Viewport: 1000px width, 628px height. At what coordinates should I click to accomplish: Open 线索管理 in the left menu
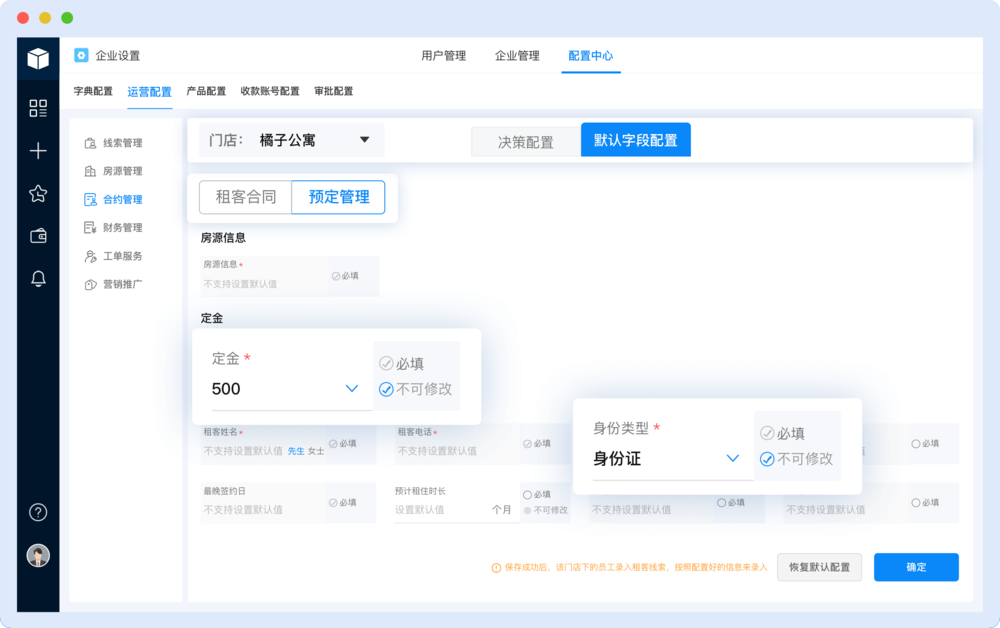click(x=122, y=143)
